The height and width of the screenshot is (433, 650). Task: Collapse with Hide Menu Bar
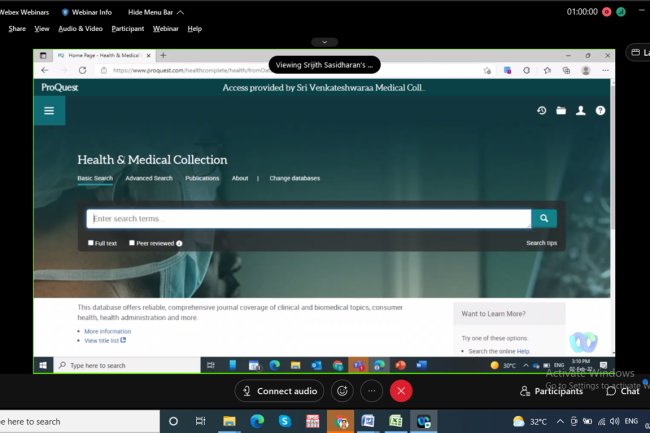(156, 12)
